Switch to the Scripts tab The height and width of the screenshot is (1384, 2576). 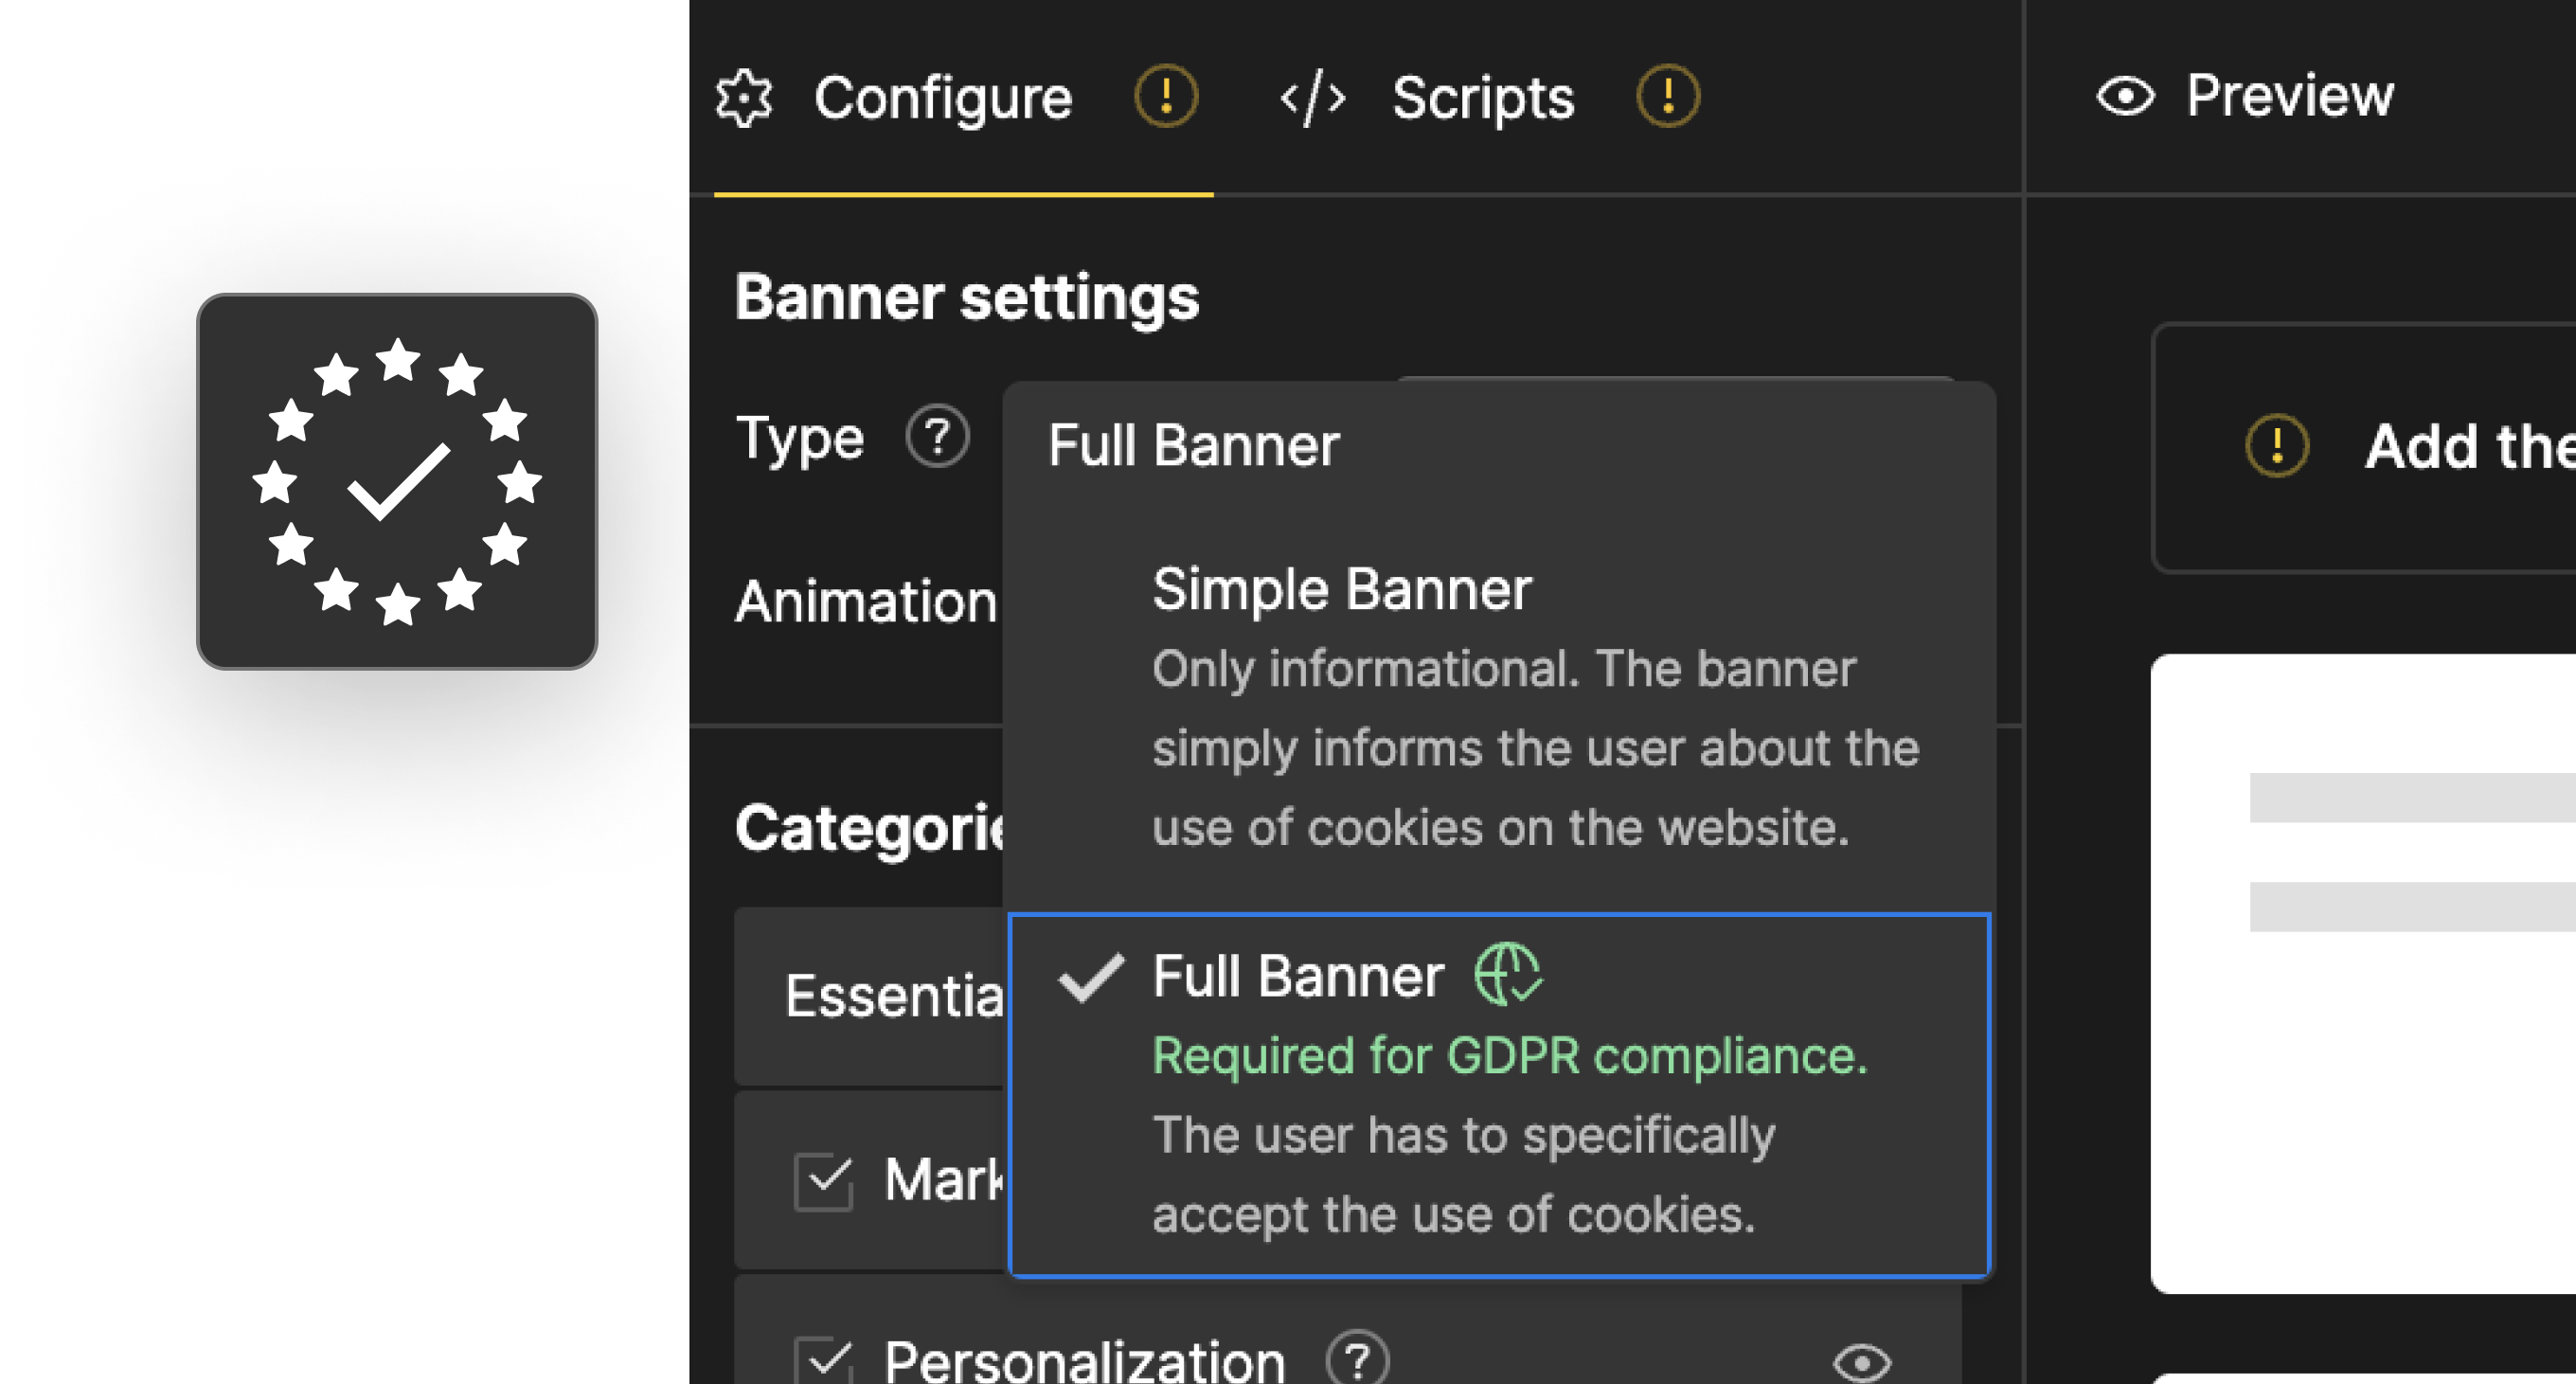coord(1483,98)
